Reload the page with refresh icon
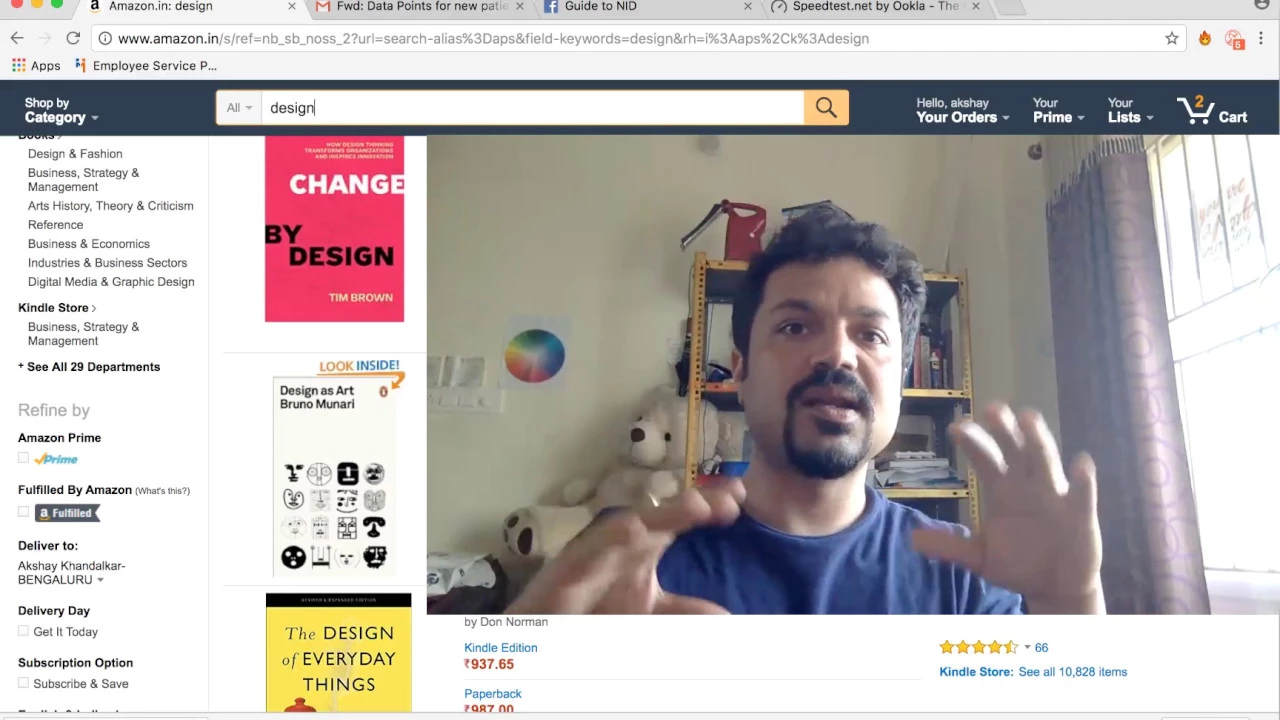Viewport: 1280px width, 720px height. (73, 38)
